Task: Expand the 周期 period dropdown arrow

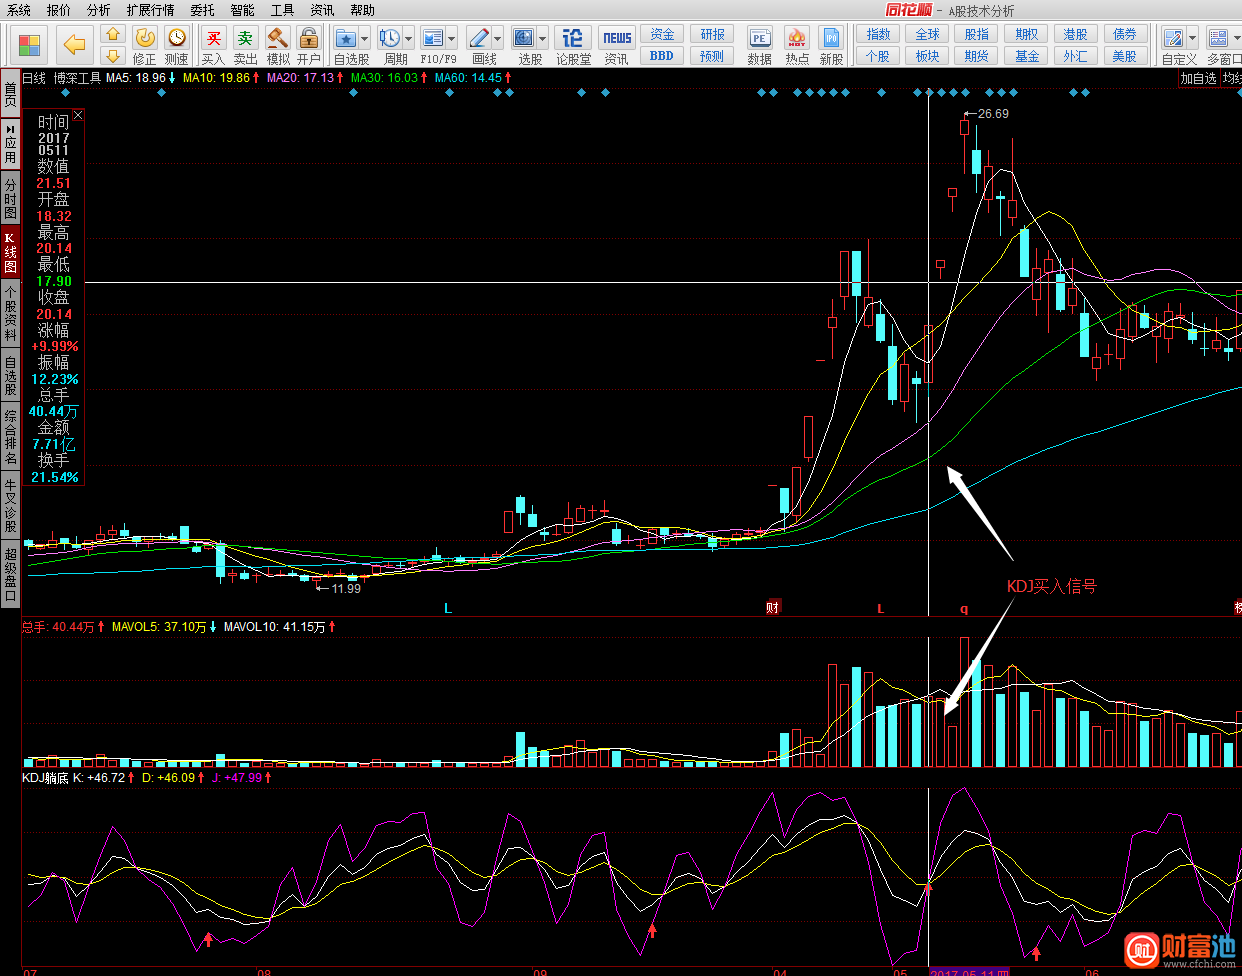Action: [408, 39]
